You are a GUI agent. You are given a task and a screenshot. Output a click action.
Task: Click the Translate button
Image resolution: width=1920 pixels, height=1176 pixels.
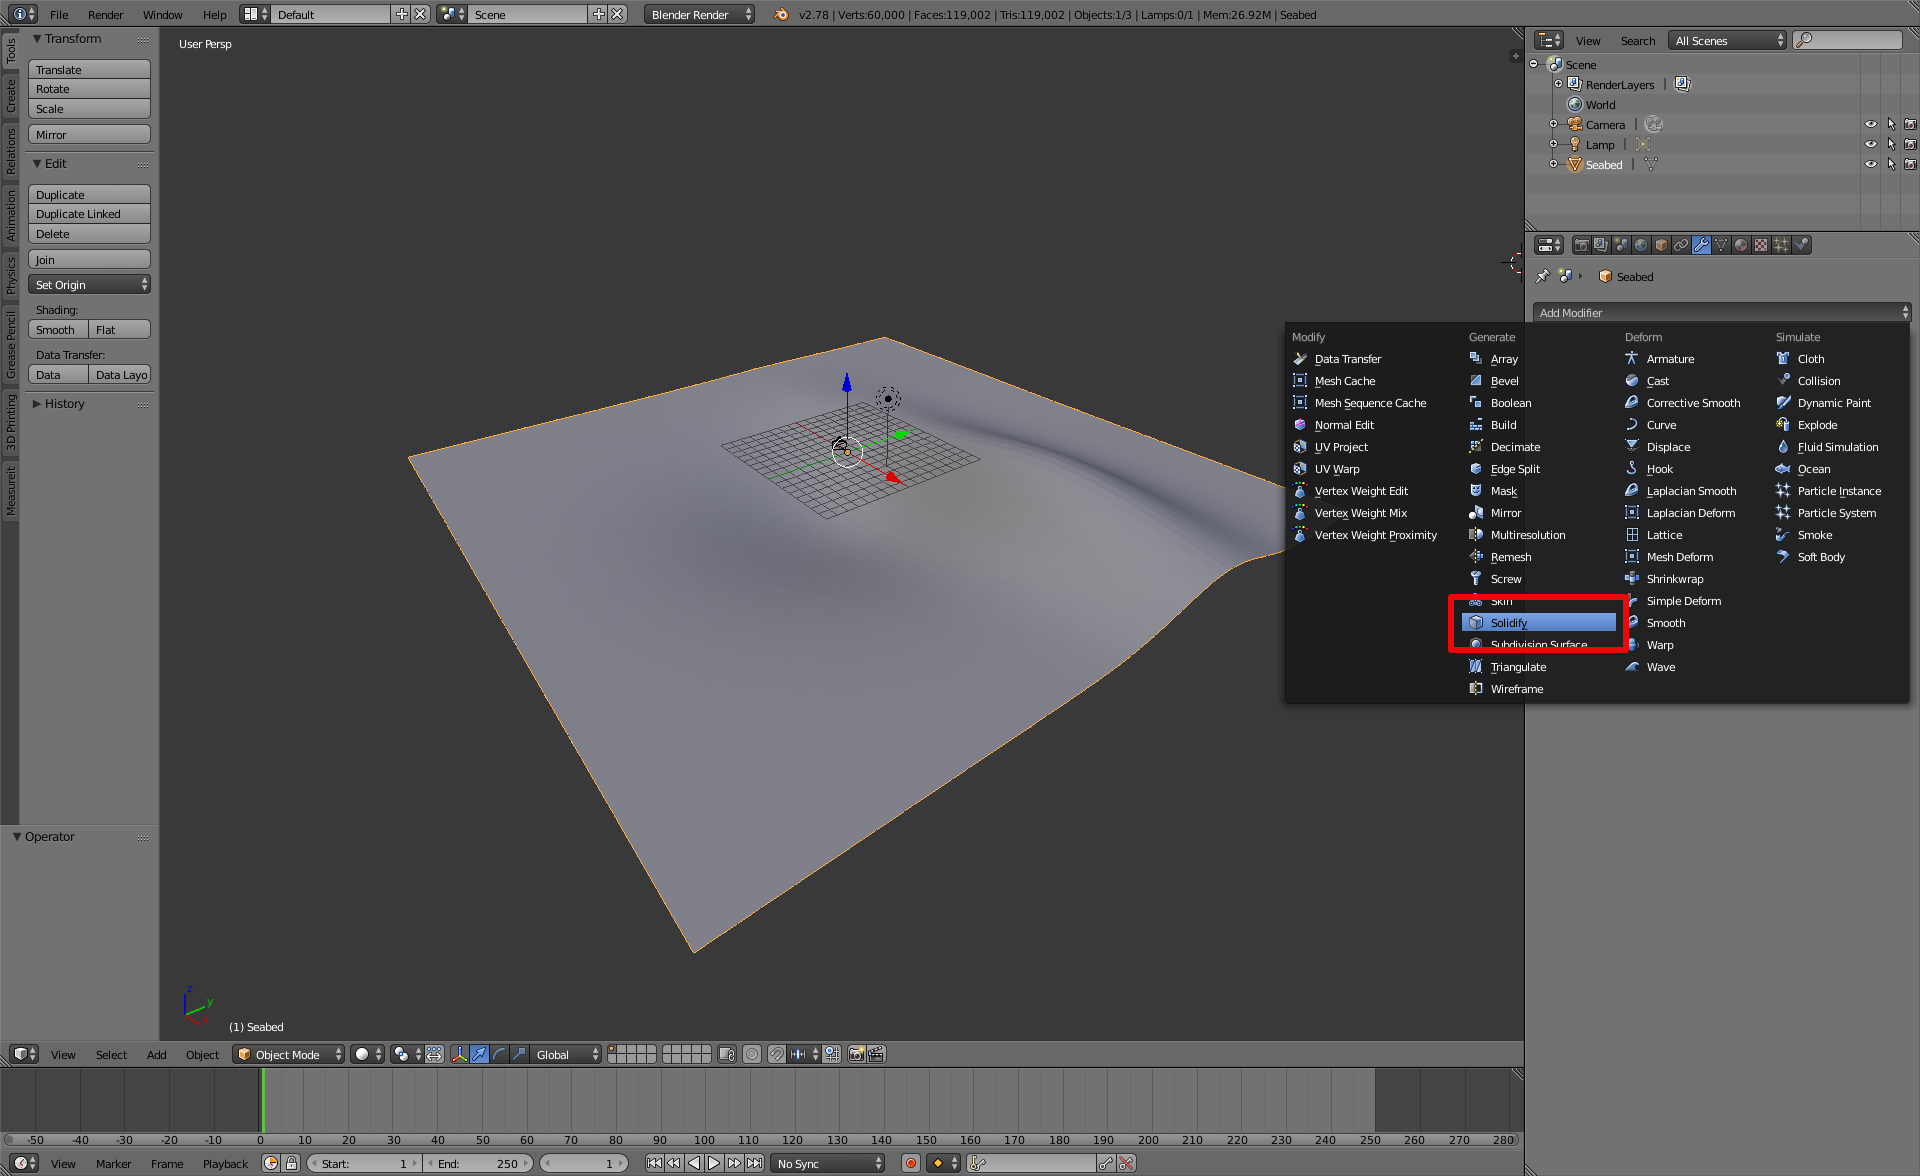pyautogui.click(x=89, y=70)
